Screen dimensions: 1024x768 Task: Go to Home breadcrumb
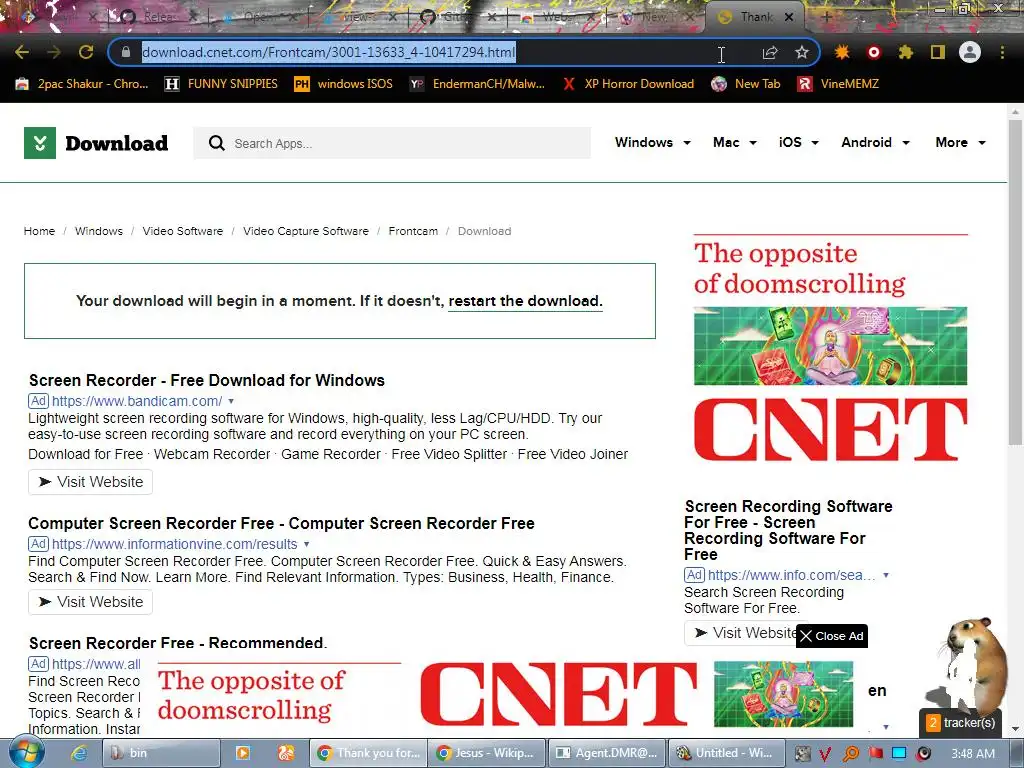tap(39, 231)
